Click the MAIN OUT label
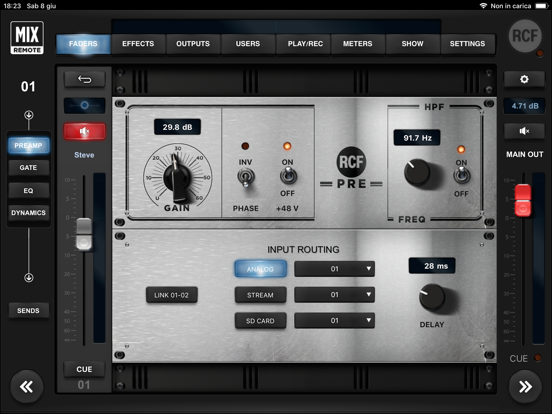The image size is (552, 414). pos(525,154)
